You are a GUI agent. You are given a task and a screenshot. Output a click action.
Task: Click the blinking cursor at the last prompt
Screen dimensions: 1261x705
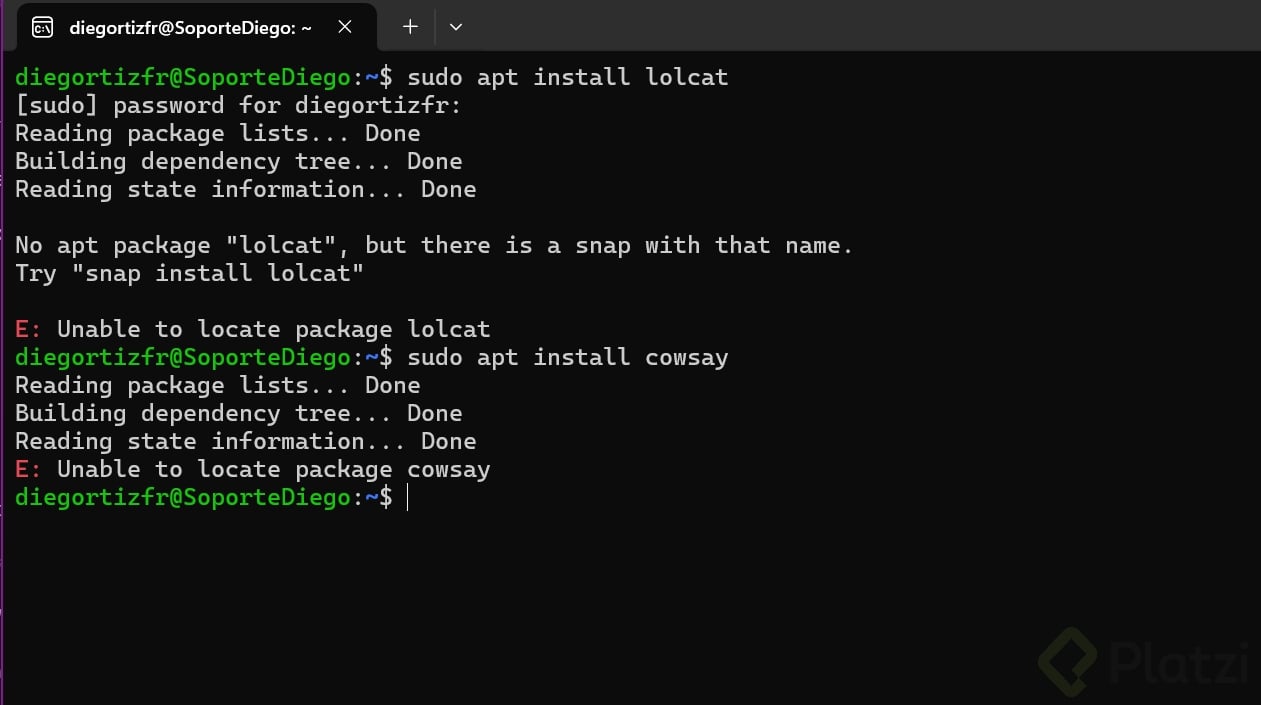pos(408,497)
